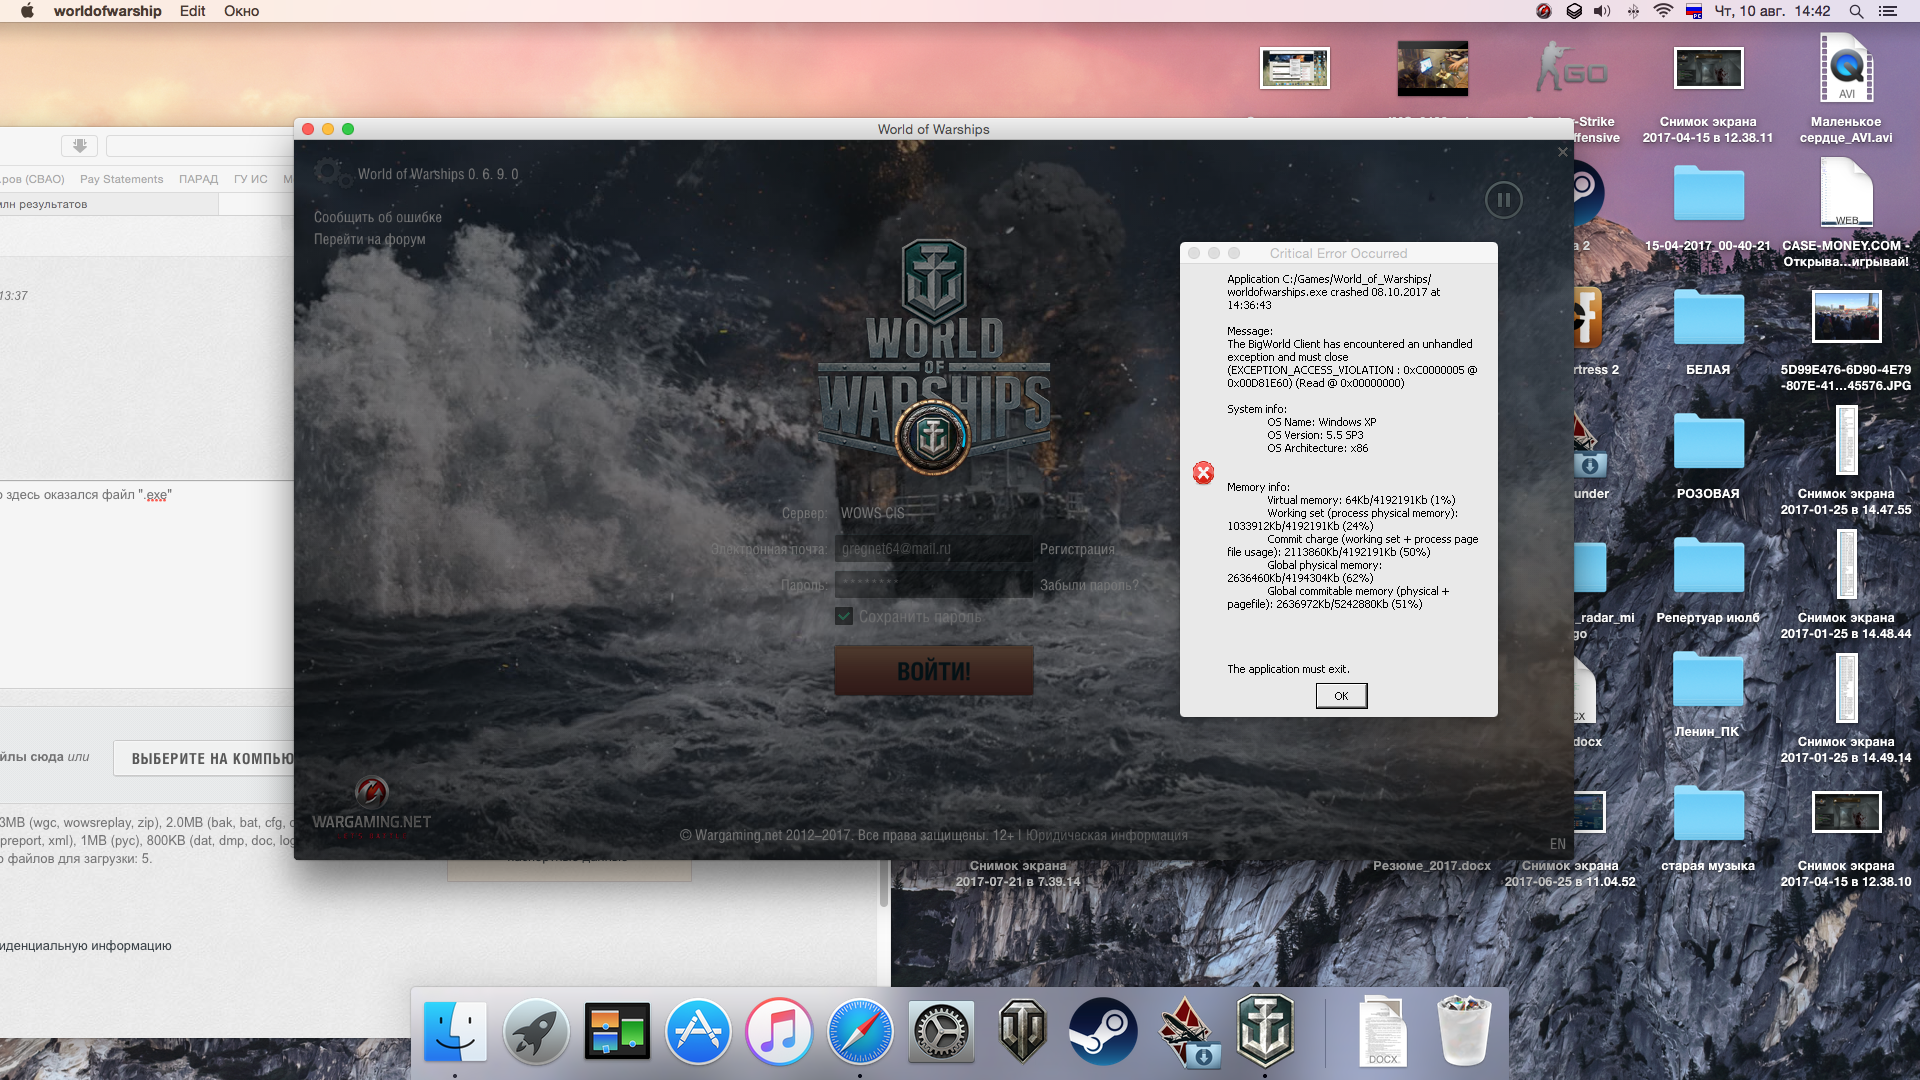Open Safari from the dock
Viewport: 1920px width, 1080px height.
point(860,1031)
